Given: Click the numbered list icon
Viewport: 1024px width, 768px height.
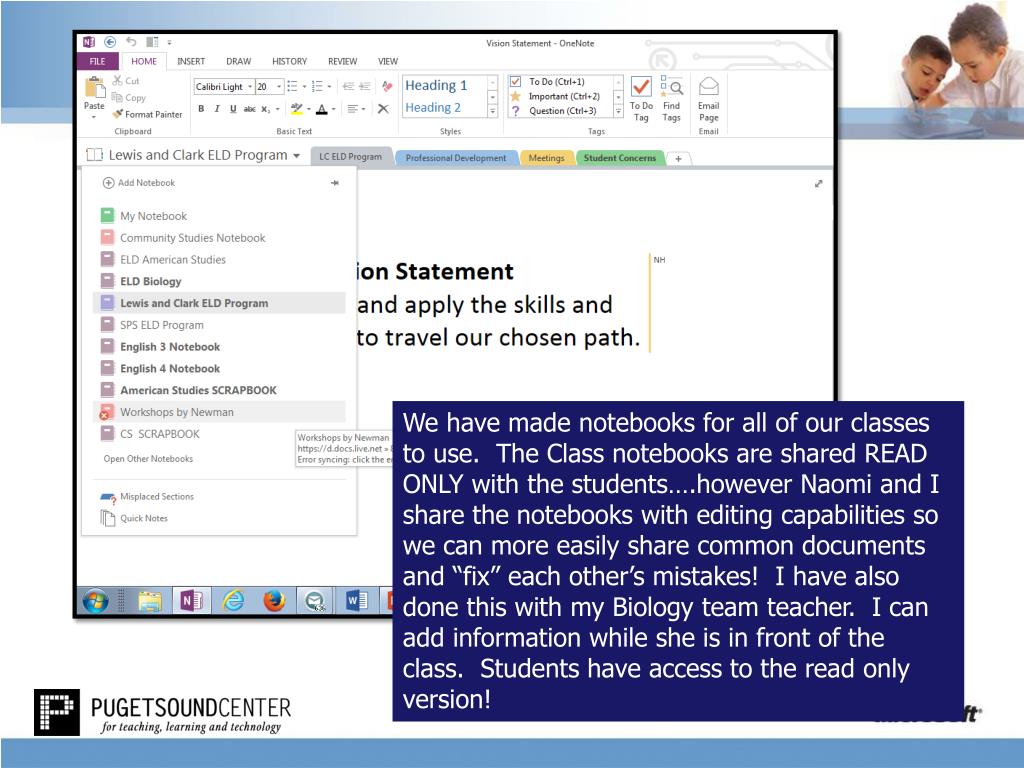Looking at the screenshot, I should 317,86.
